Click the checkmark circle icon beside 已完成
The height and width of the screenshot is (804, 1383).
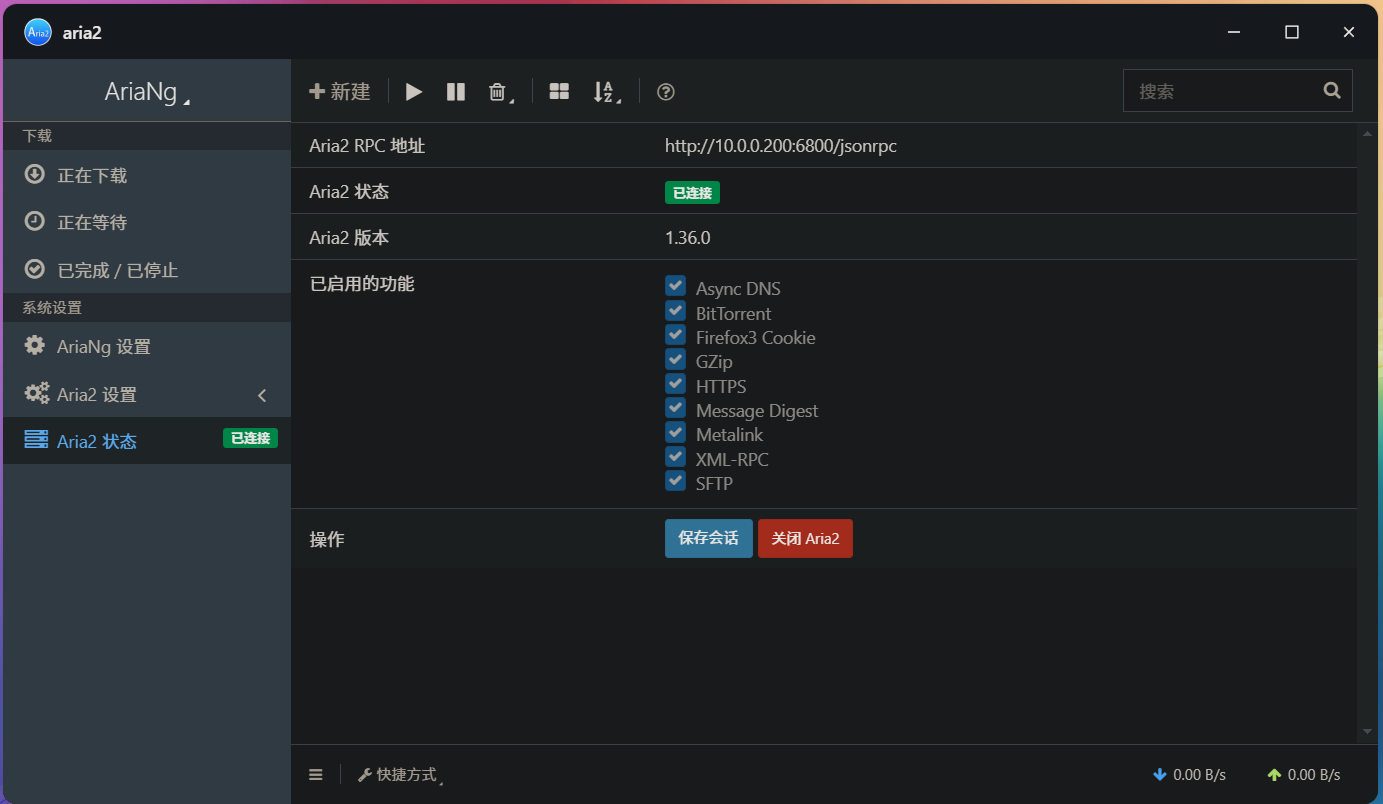pyautogui.click(x=35, y=269)
